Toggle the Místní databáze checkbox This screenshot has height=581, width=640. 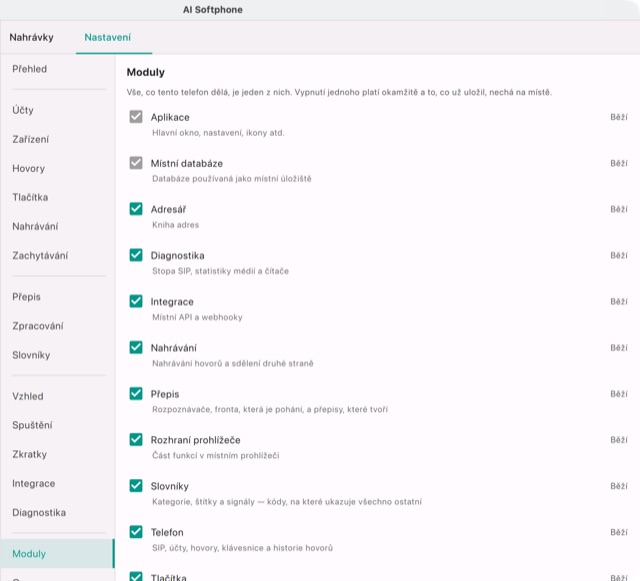pyautogui.click(x=136, y=163)
